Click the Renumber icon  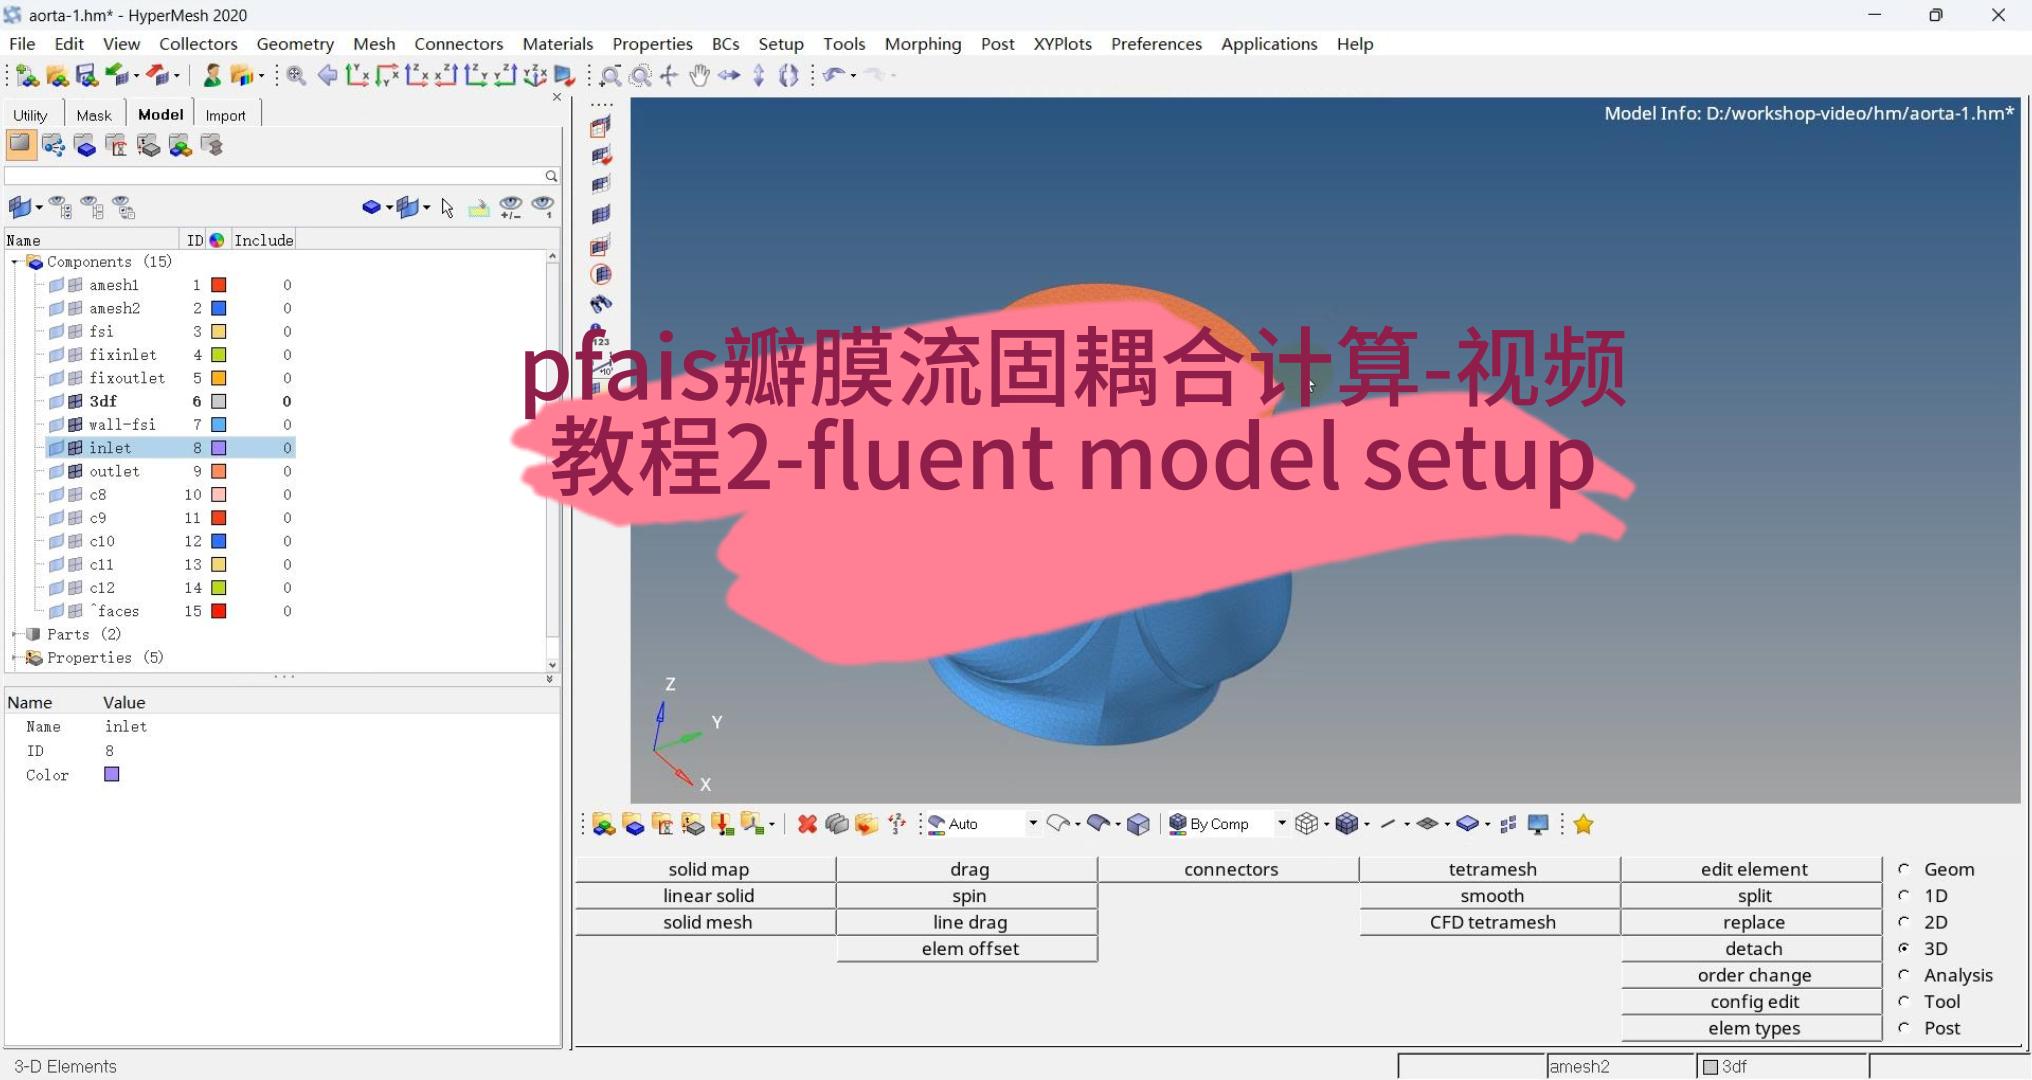[x=897, y=824]
